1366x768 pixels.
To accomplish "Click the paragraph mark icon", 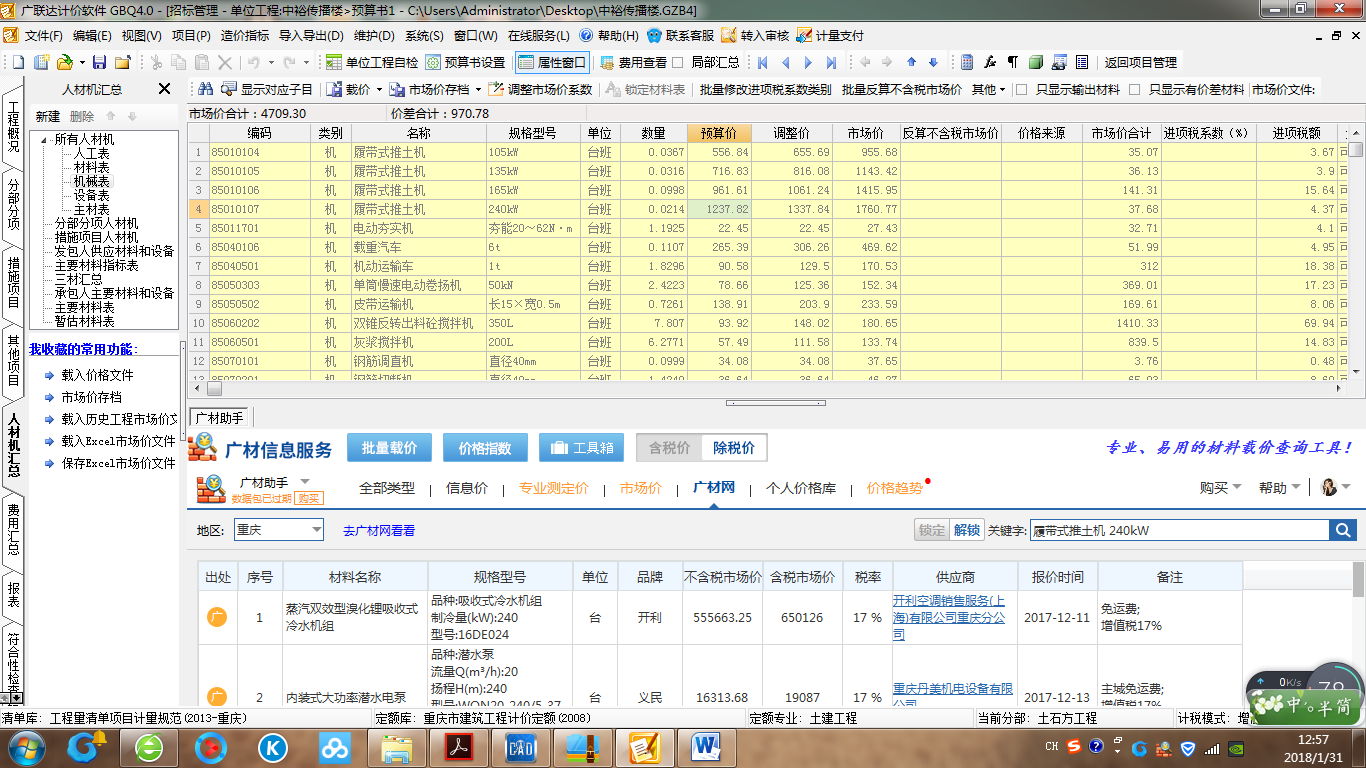I will (x=1012, y=62).
